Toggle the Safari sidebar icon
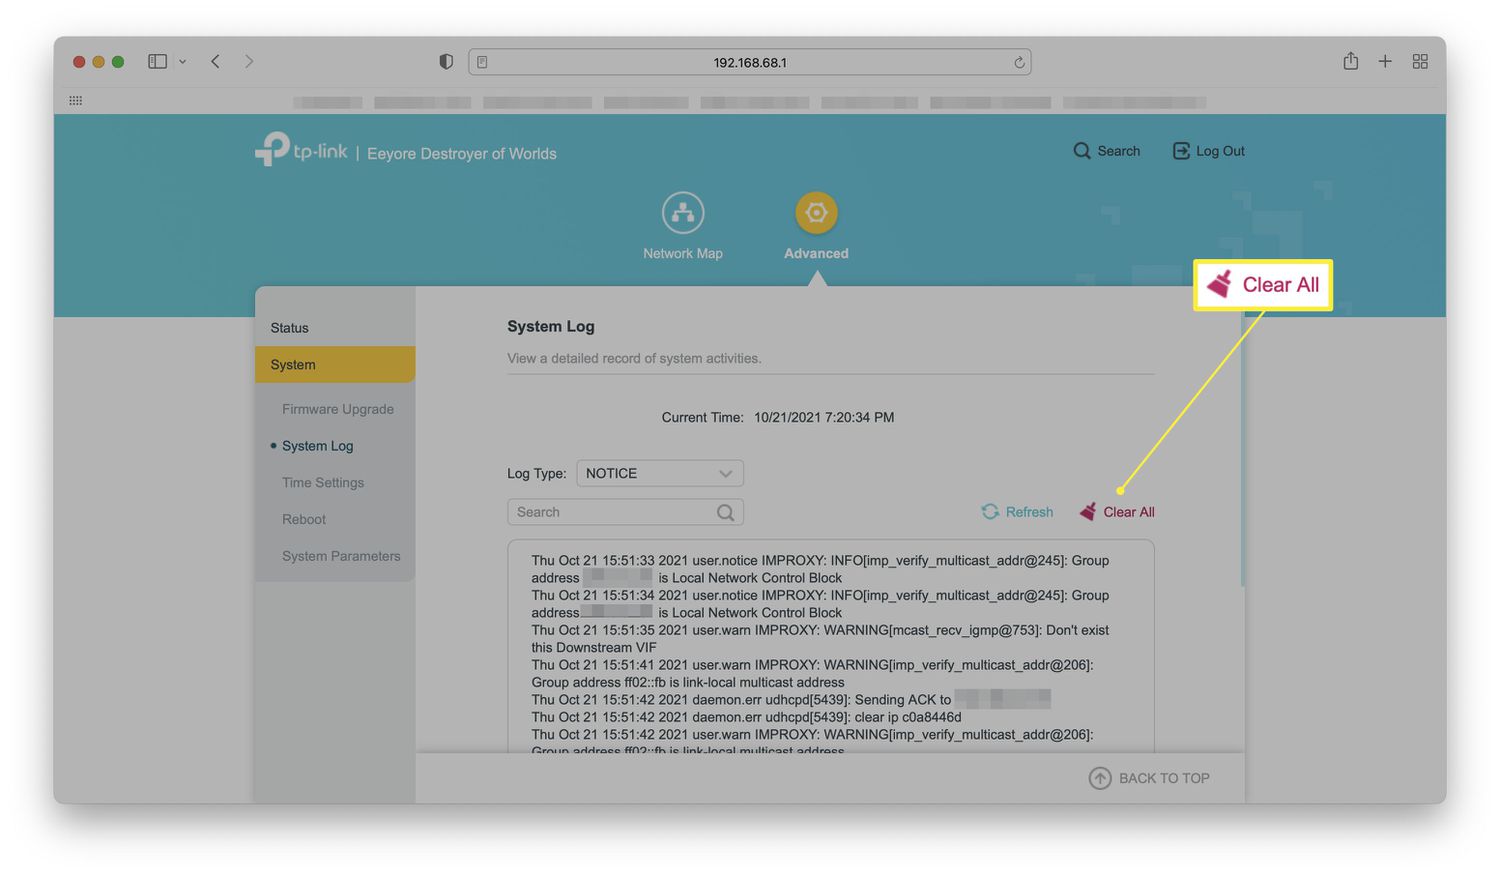This screenshot has height=875, width=1500. point(157,62)
